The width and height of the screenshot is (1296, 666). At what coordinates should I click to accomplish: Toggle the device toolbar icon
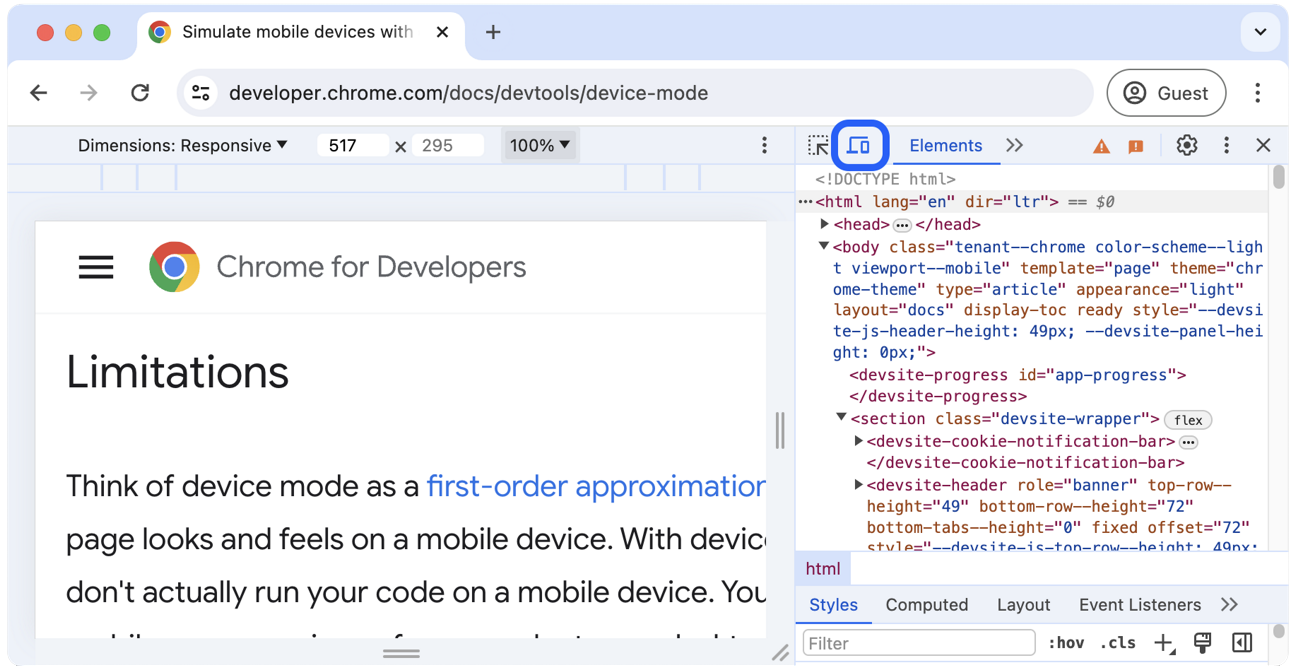(x=858, y=145)
